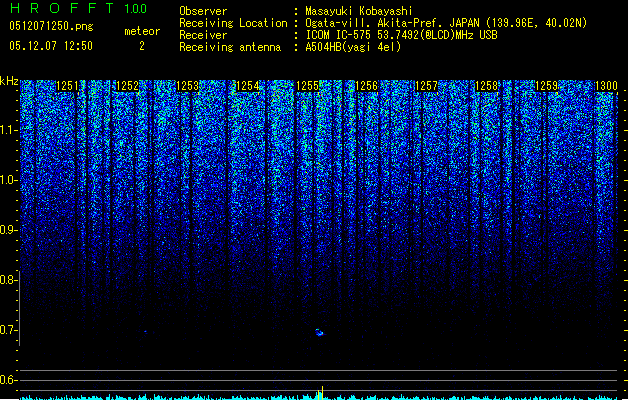
Task: Click the date stamp 05.12.07 12:50
Action: tap(51, 46)
